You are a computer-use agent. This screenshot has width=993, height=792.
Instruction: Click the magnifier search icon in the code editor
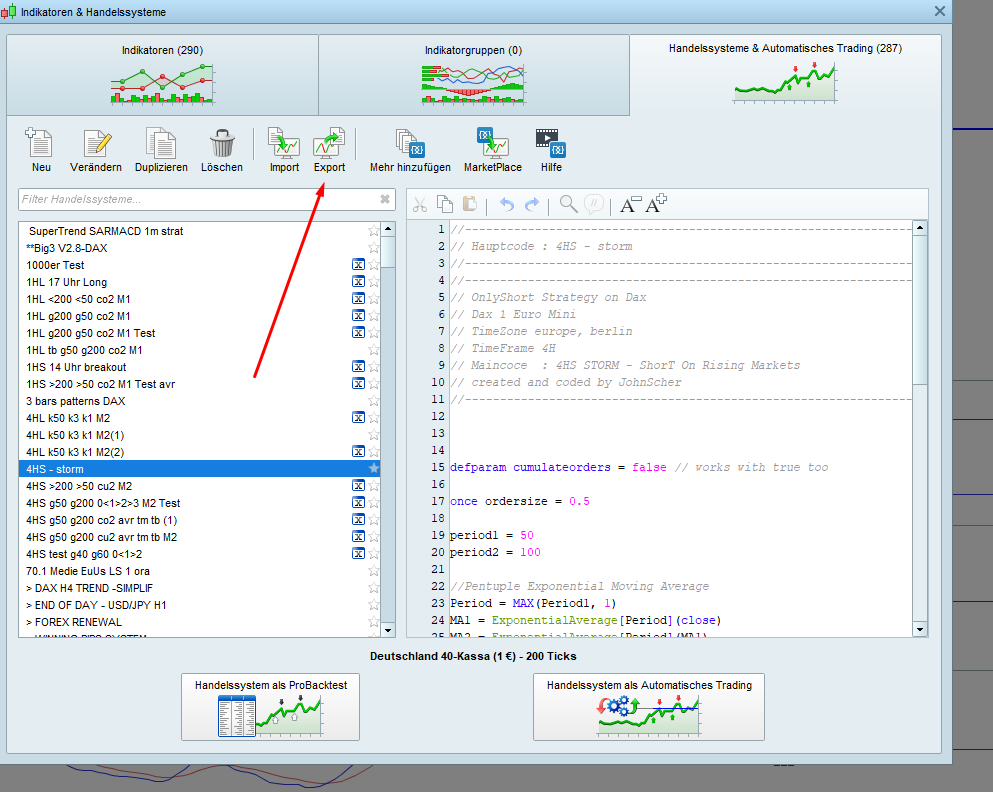(568, 205)
